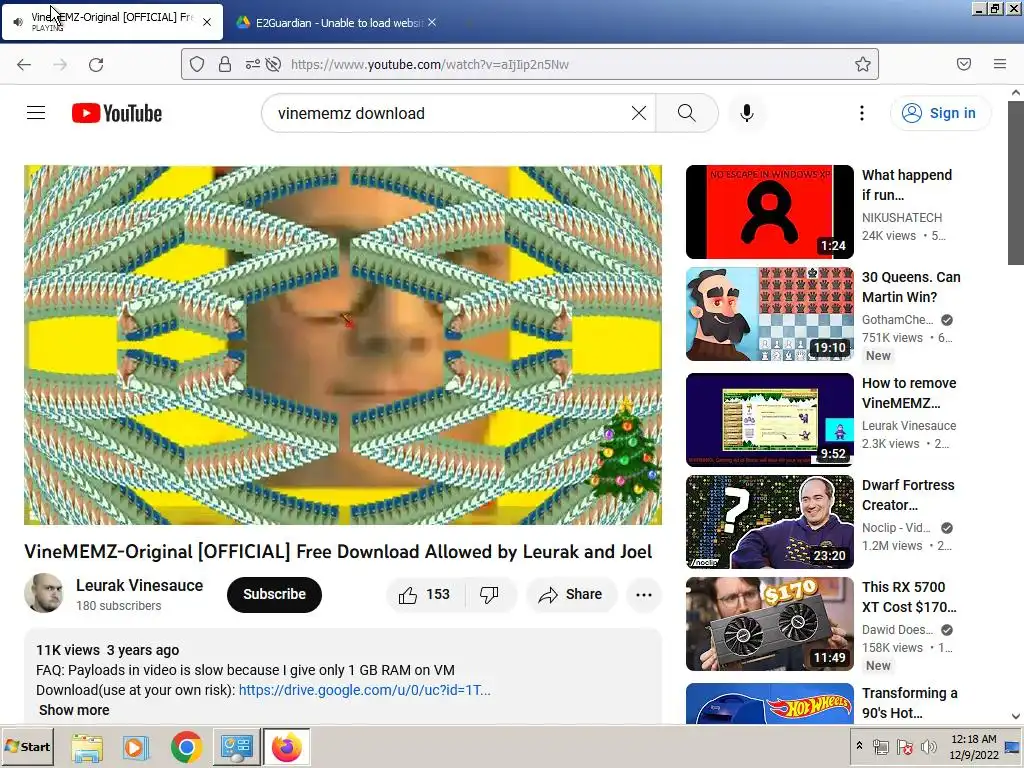
Task: Open 'How to remove VineMEMZ' thumbnail
Action: pyautogui.click(x=769, y=419)
